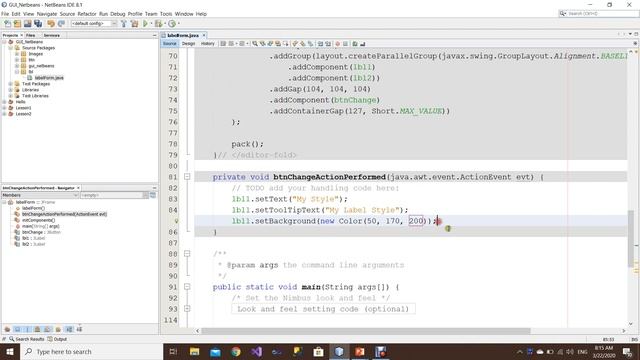640x360 pixels.
Task: Toggle Show Inner Classes in Navigator
Action: (x=47, y=329)
